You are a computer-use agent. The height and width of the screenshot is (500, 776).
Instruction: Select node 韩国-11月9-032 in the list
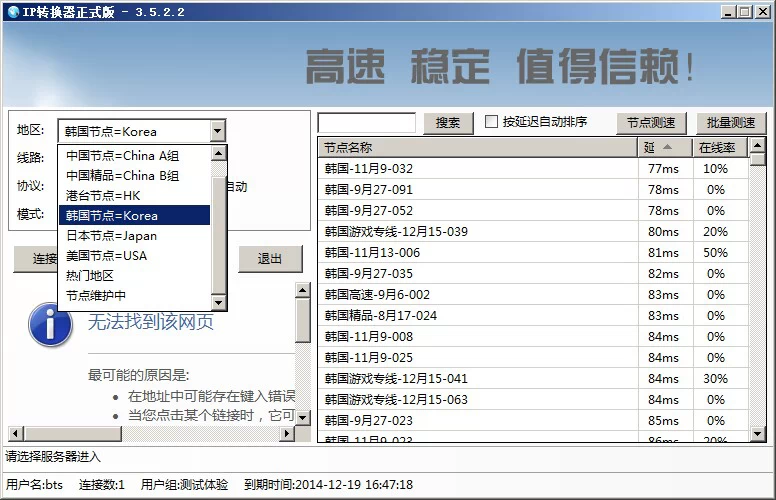pyautogui.click(x=369, y=168)
